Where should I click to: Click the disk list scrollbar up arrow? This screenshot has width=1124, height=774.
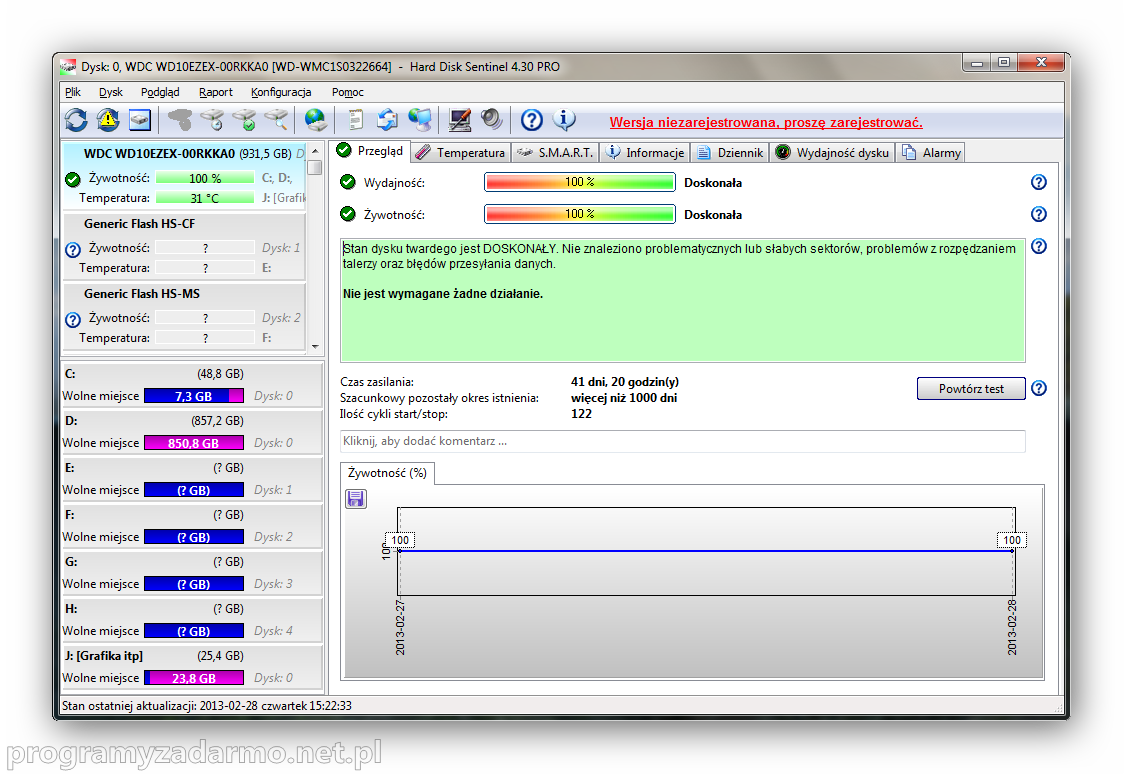315,151
